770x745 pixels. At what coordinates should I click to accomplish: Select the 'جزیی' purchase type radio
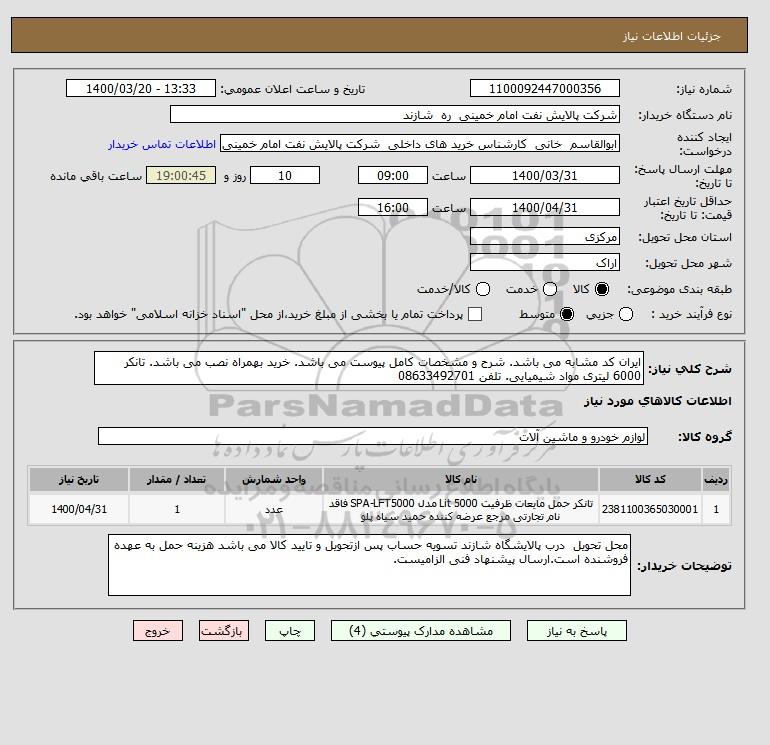pyautogui.click(x=626, y=314)
